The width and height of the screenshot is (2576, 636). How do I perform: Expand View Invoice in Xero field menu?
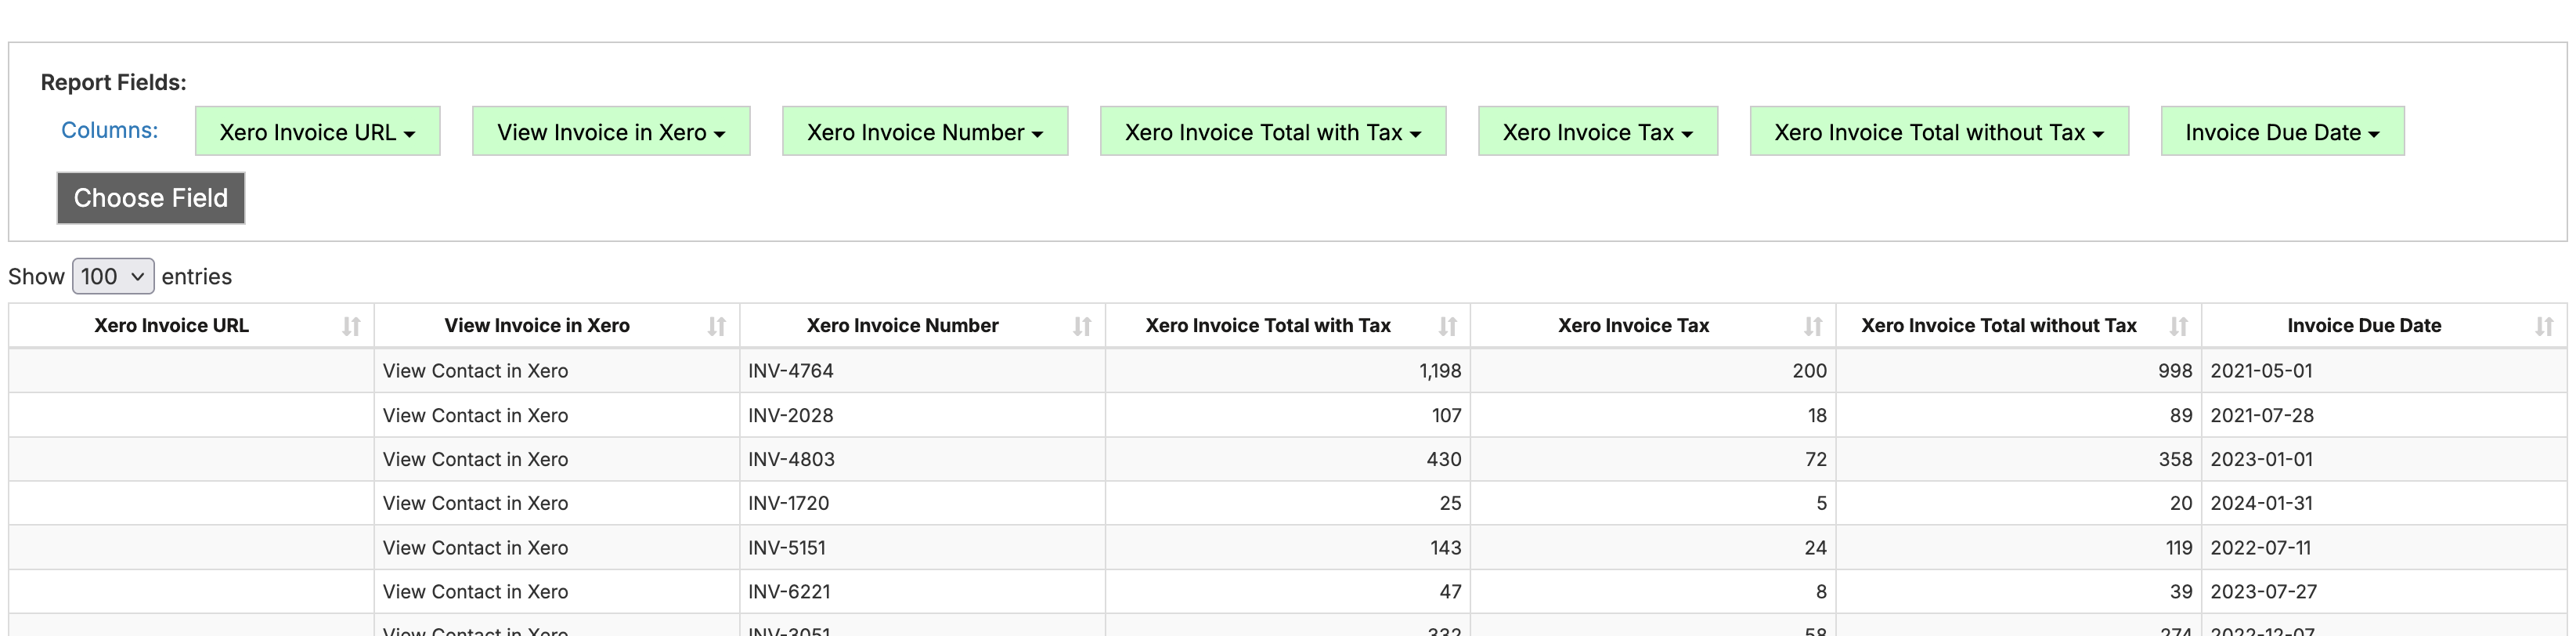tap(610, 132)
